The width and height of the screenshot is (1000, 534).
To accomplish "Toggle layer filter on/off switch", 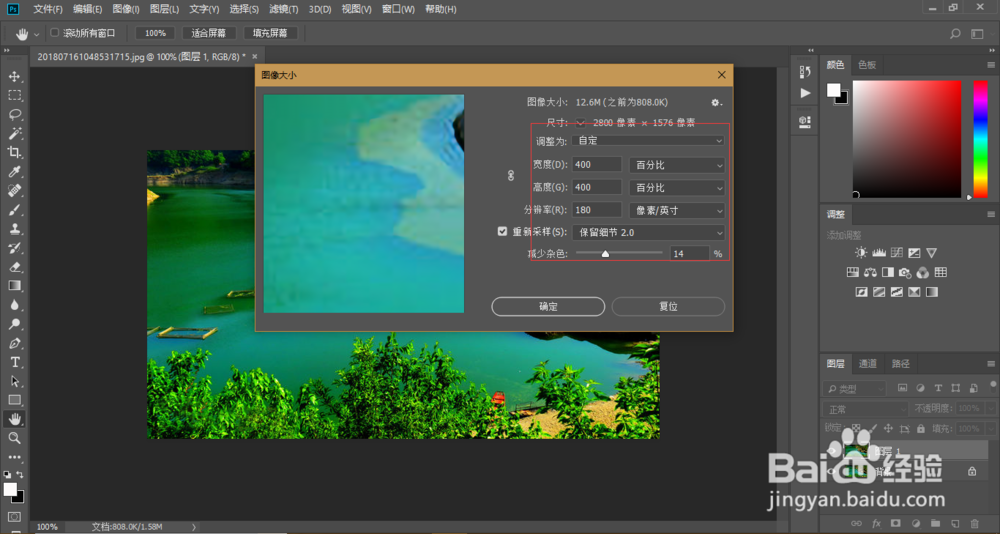I will (x=993, y=385).
